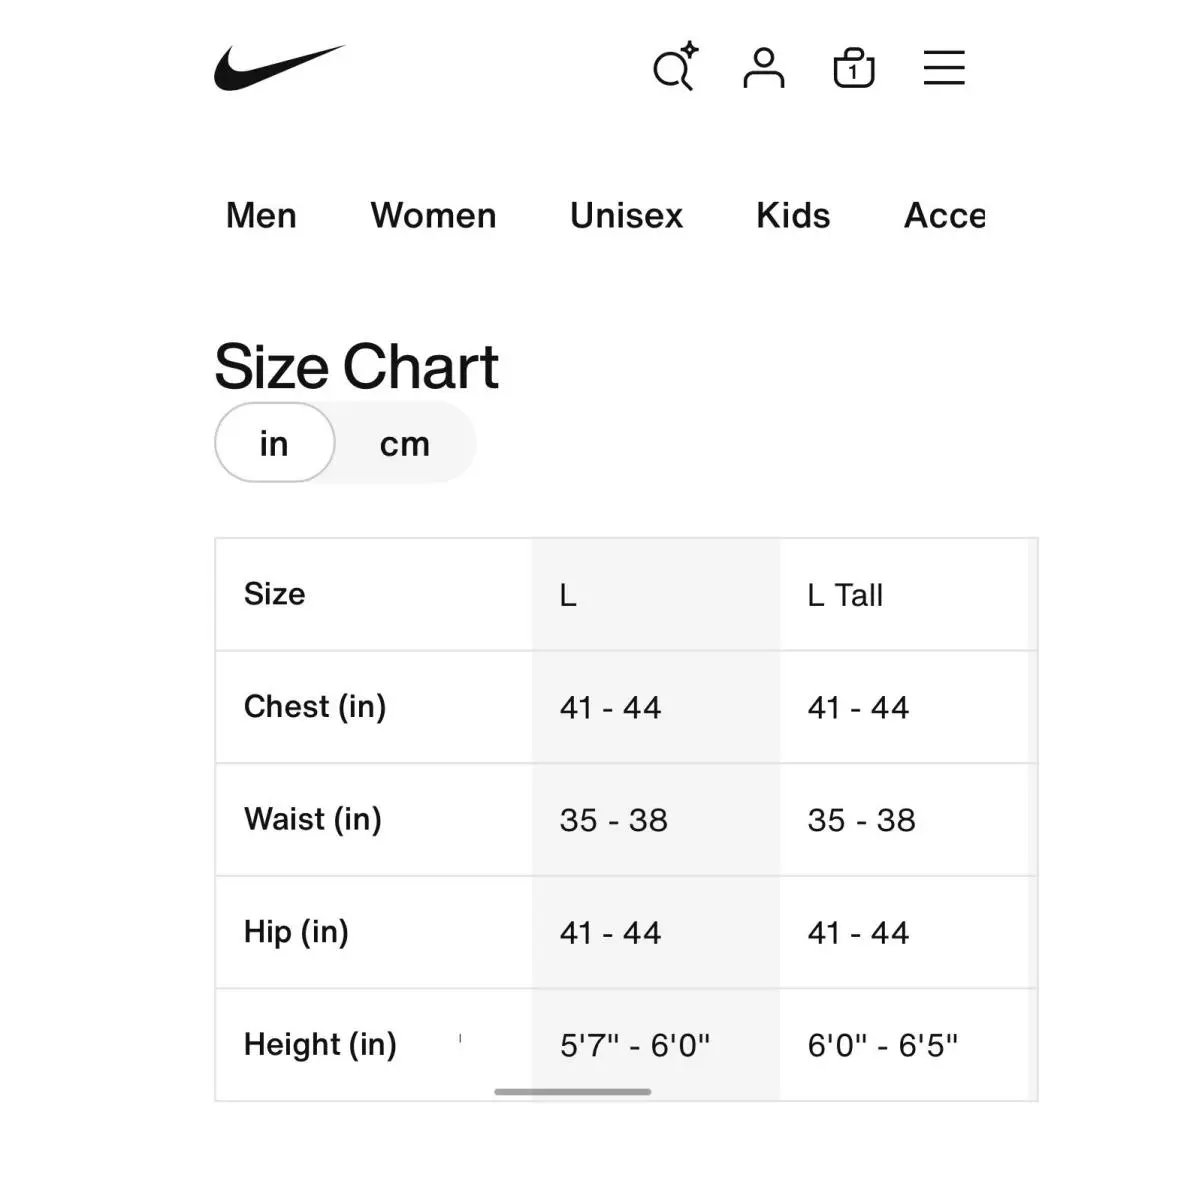
Task: Click the Hip (in) row label
Action: coord(296,932)
